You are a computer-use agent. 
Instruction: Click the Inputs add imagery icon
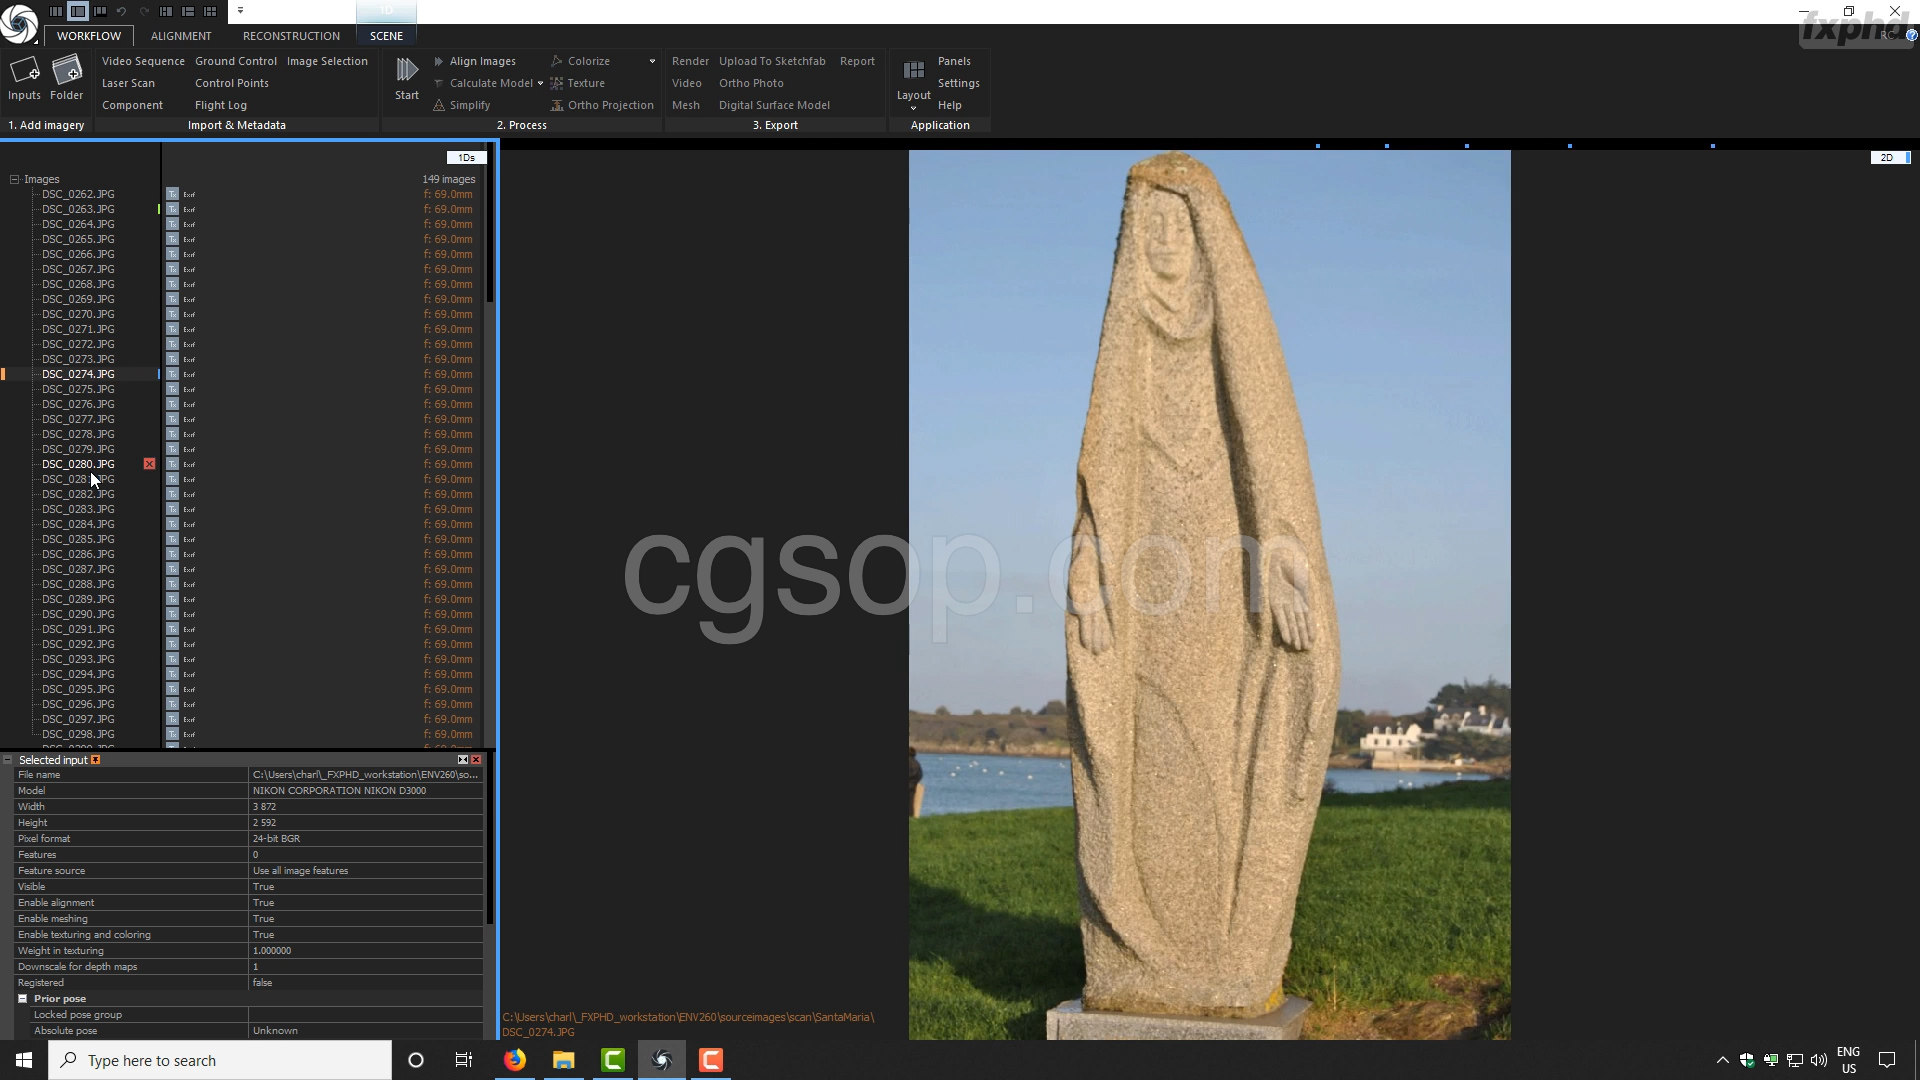click(x=24, y=71)
